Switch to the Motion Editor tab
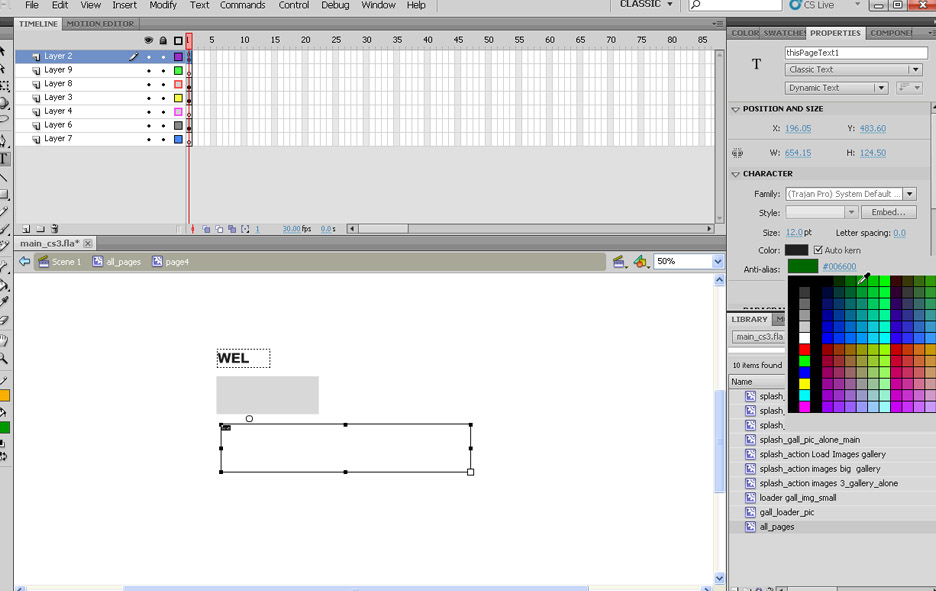 point(99,23)
